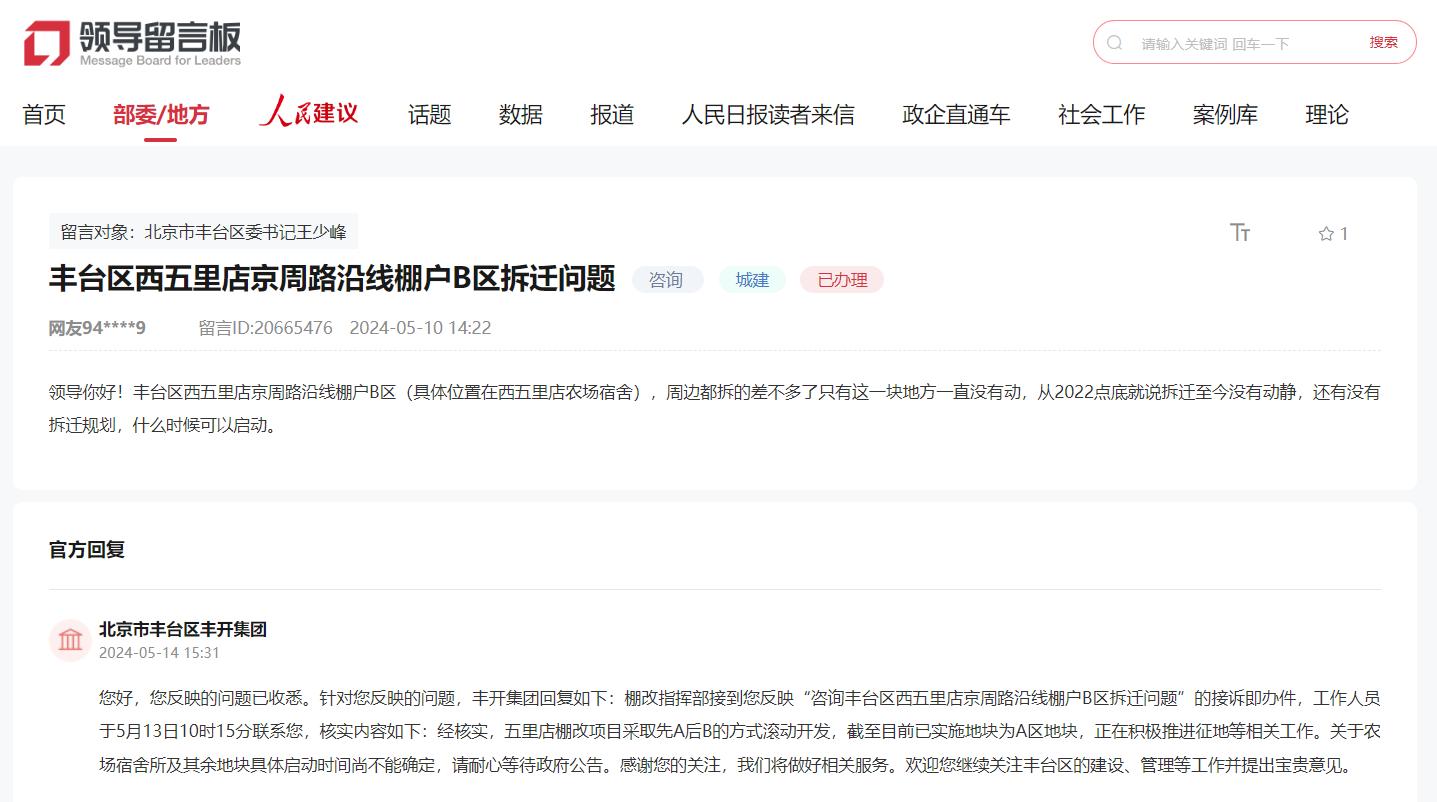Switch to the 报道 section
Screen dimensions: 1437x802
611,115
